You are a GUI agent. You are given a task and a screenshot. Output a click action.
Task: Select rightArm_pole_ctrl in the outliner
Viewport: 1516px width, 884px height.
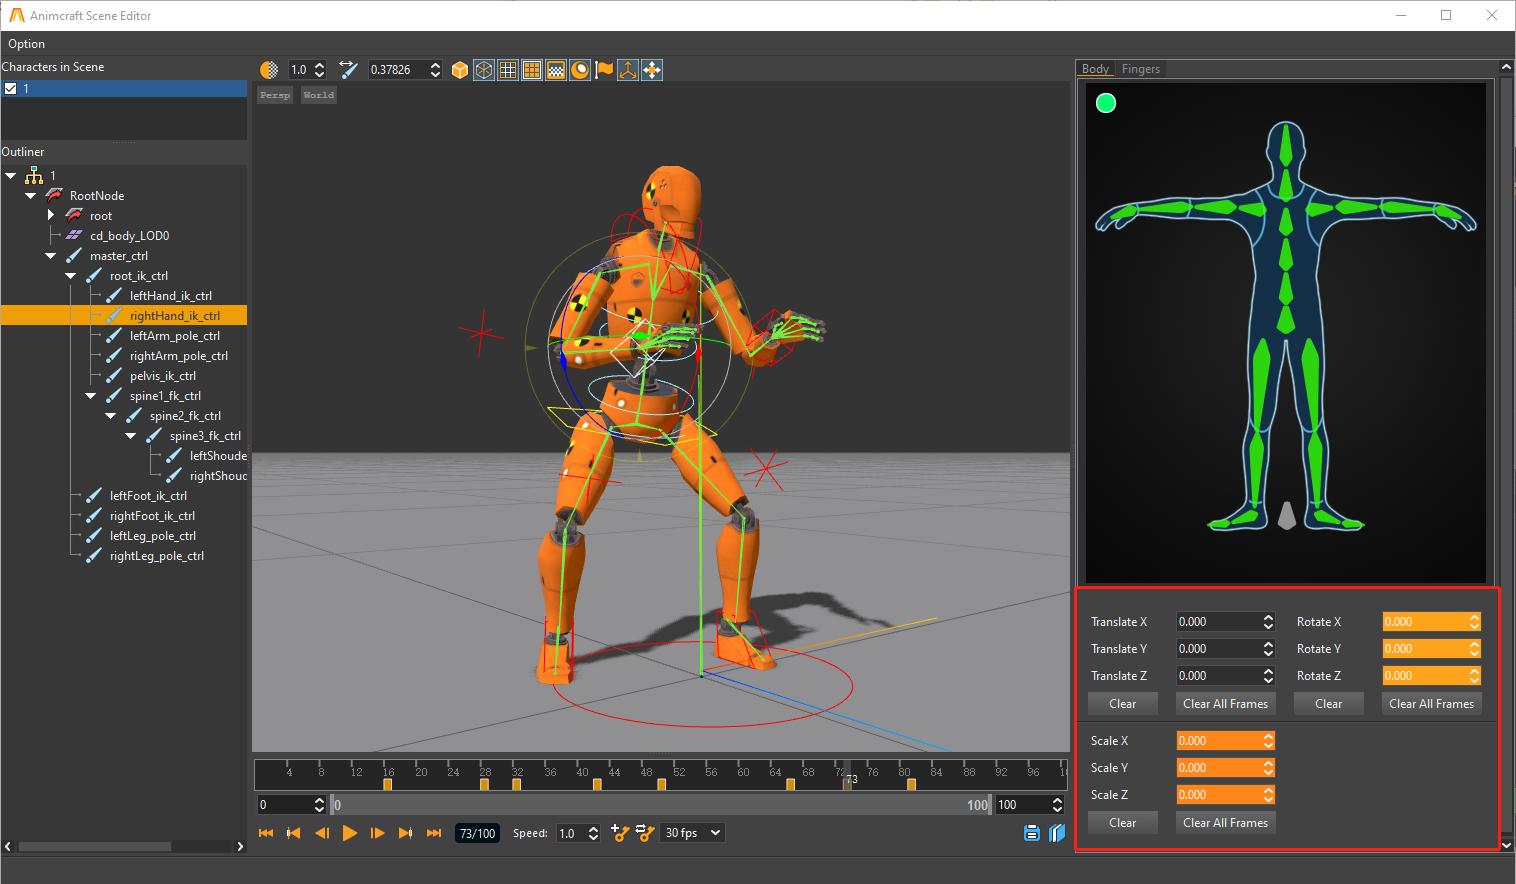coord(178,356)
